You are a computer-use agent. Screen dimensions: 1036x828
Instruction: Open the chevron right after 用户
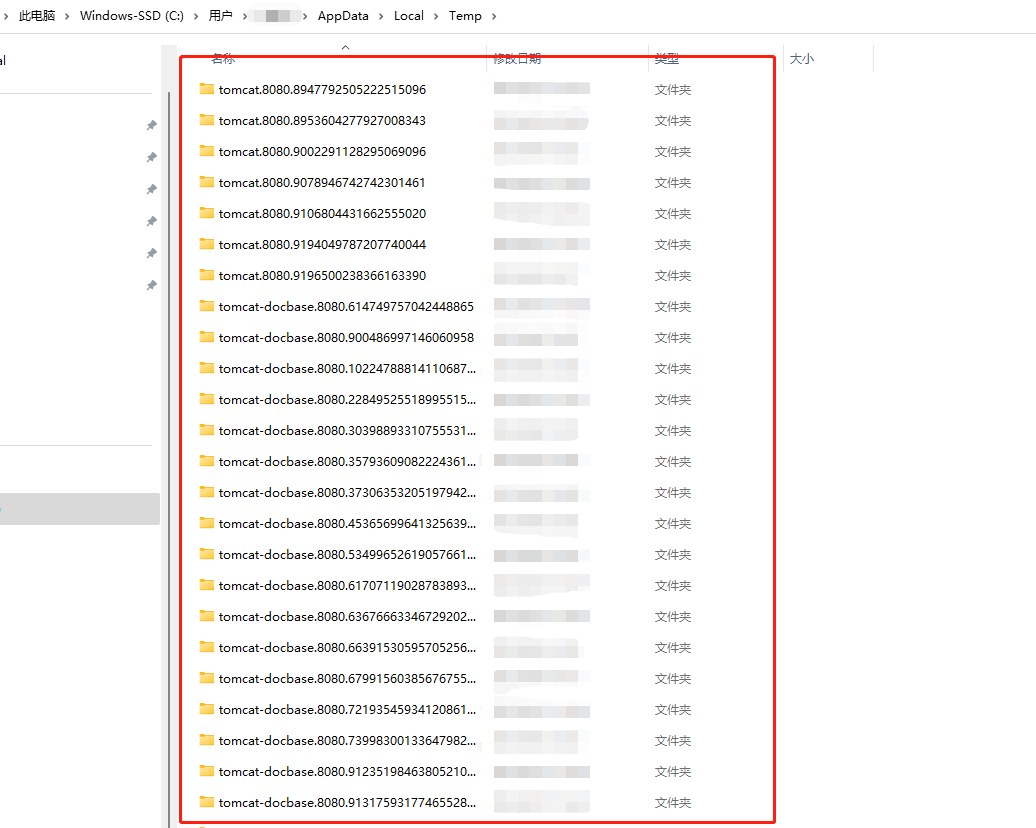coord(244,17)
